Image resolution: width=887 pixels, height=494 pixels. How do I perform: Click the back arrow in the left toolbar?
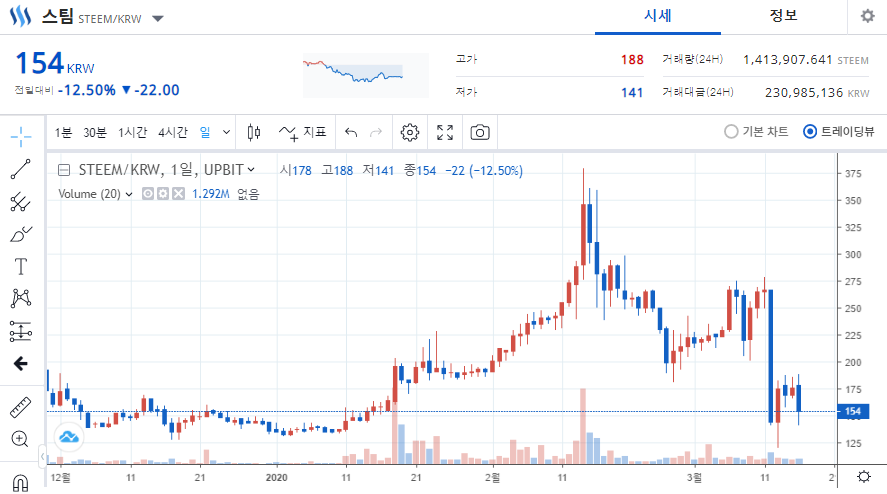click(21, 363)
